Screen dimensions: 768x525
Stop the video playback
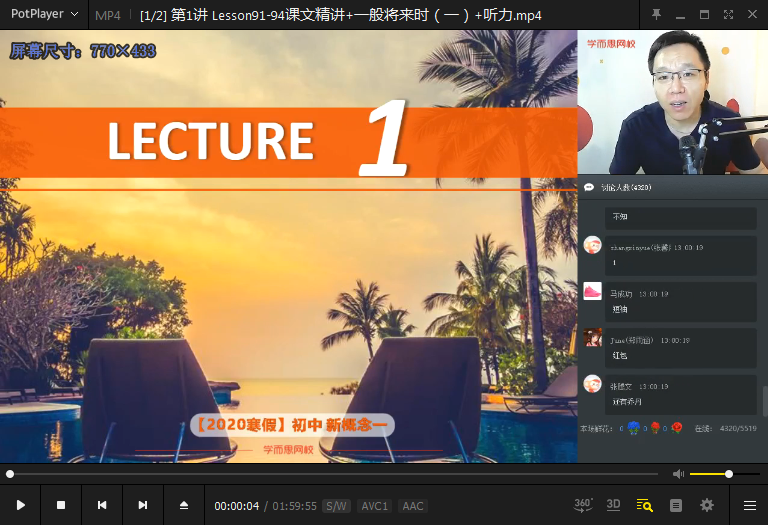[x=61, y=505]
